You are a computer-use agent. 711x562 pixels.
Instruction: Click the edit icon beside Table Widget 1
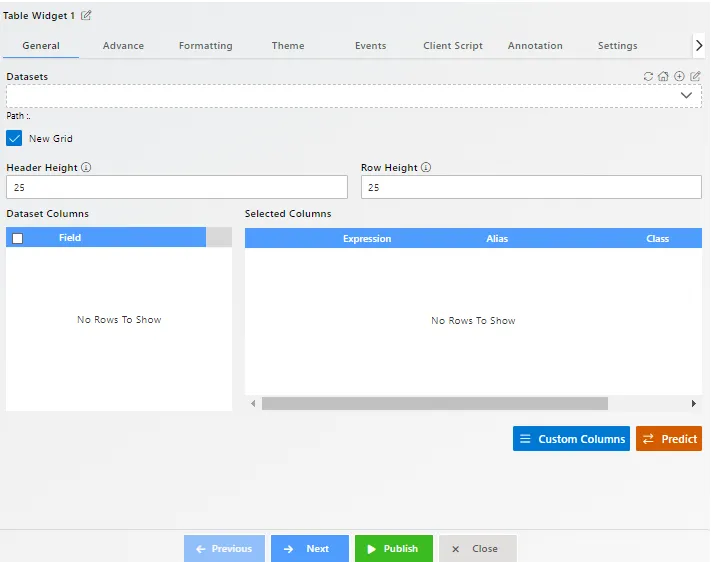[x=86, y=15]
